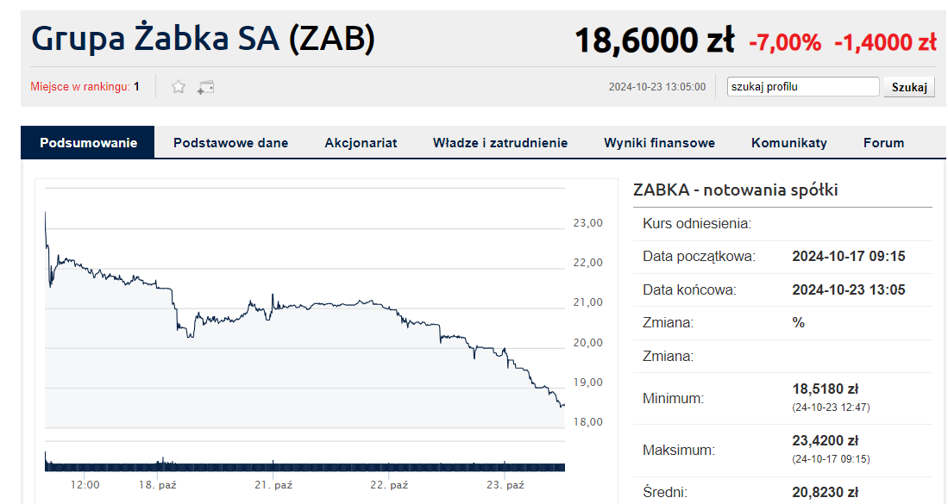The width and height of the screenshot is (948, 504).
Task: Click the Minimum value 18,5180 zł
Action: [x=825, y=389]
